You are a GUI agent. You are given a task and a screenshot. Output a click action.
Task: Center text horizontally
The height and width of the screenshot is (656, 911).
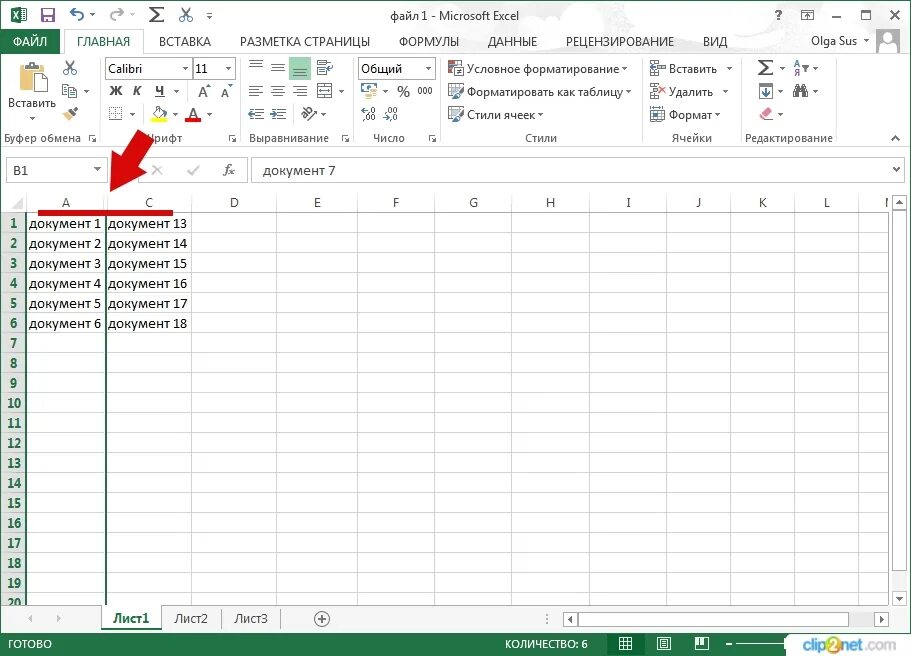coord(278,91)
